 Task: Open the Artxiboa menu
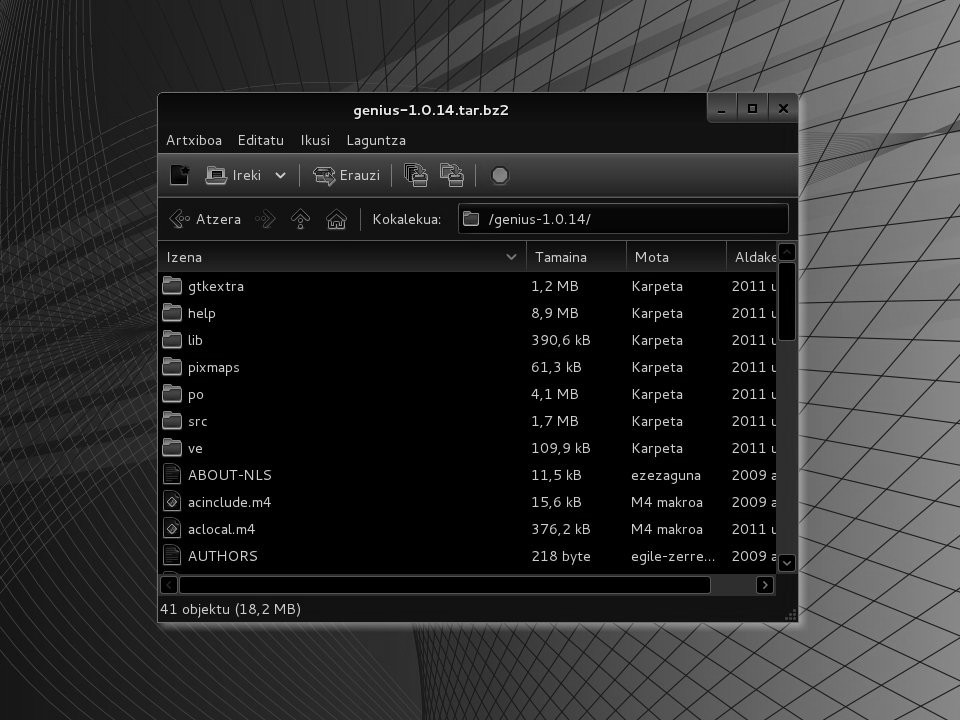click(x=194, y=140)
